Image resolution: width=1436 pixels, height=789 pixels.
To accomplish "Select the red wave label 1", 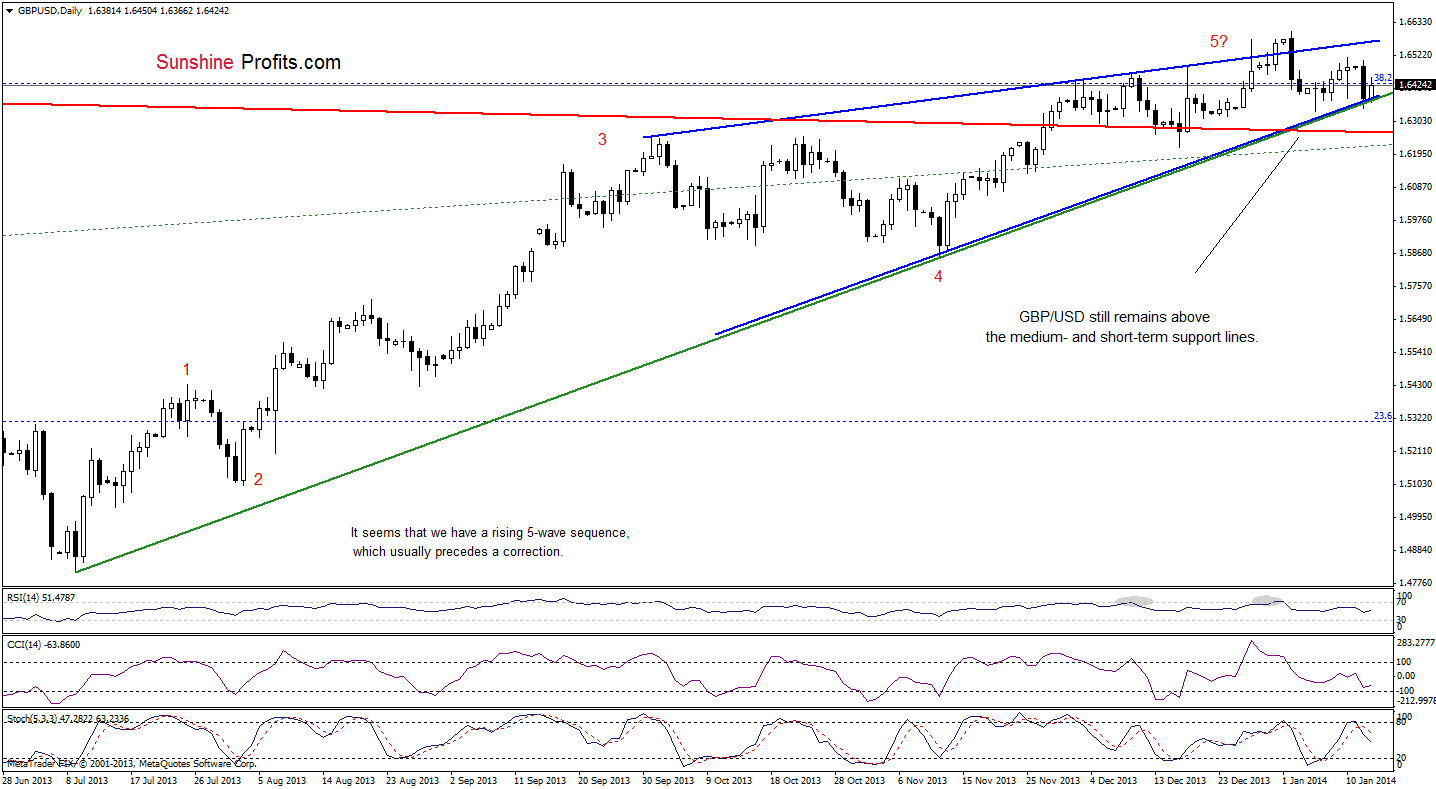I will coord(186,370).
